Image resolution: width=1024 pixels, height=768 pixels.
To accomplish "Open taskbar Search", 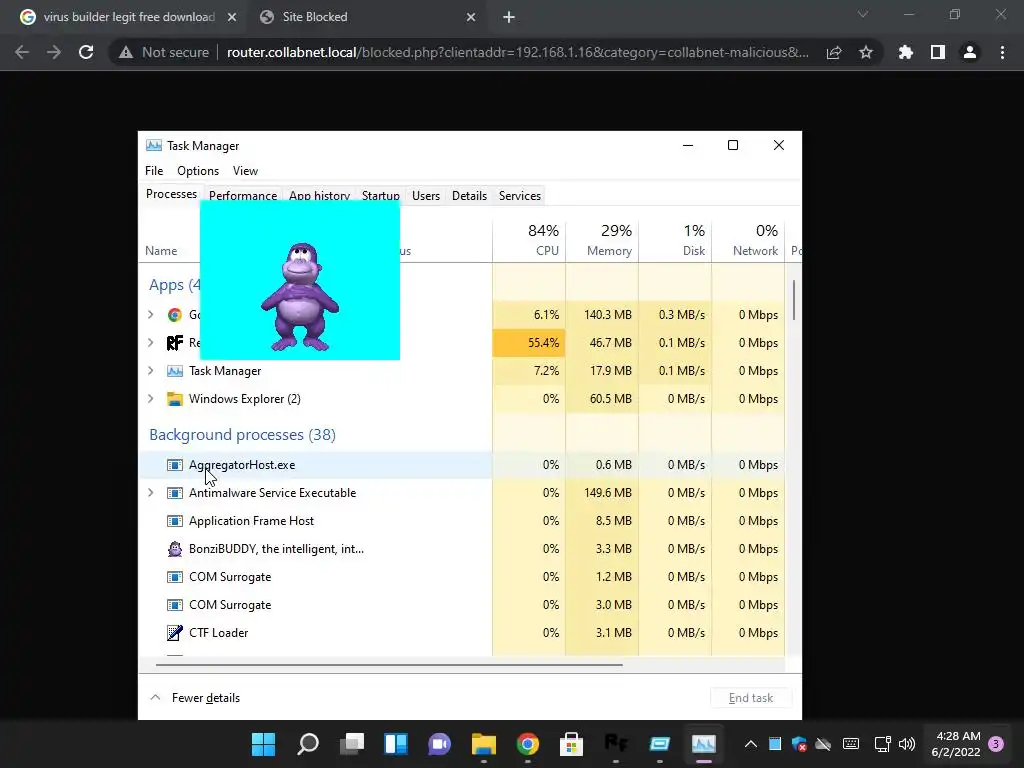I will coord(308,744).
